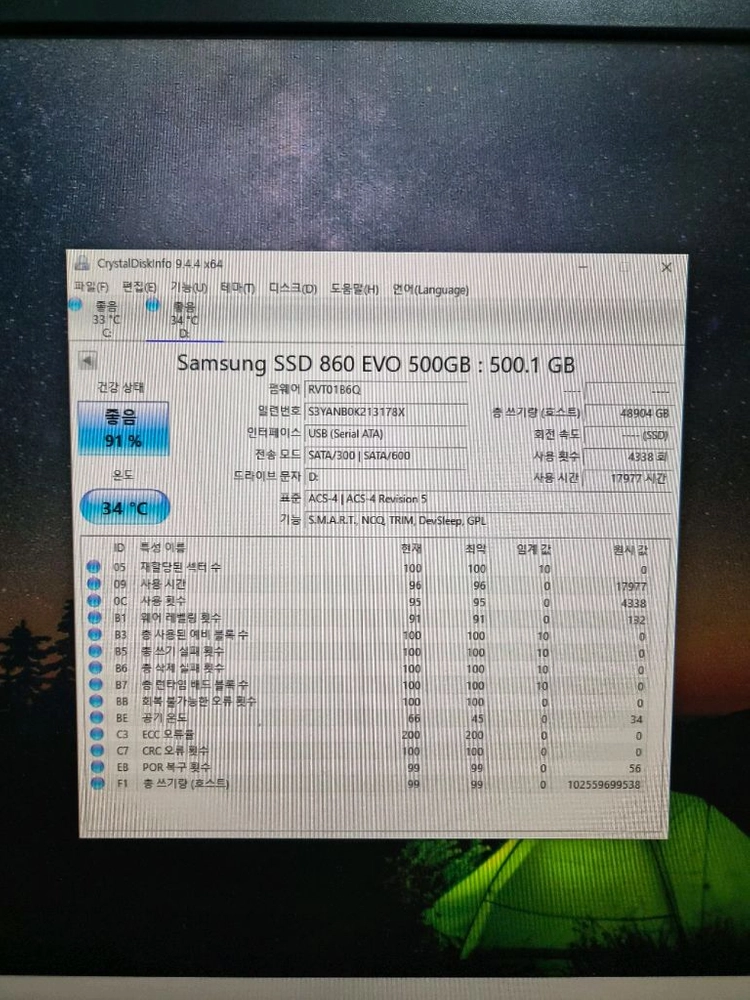
Task: Click the 34 °C temperature button
Action: (x=125, y=508)
